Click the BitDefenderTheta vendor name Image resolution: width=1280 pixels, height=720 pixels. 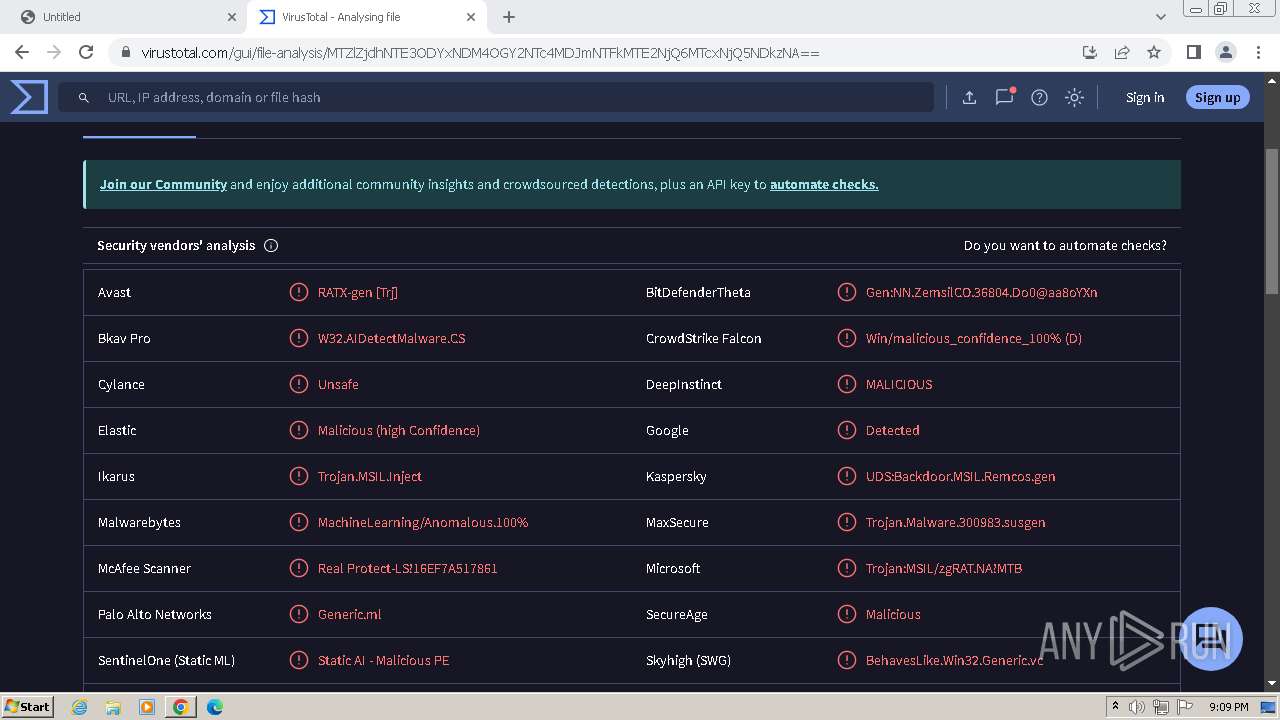[698, 292]
